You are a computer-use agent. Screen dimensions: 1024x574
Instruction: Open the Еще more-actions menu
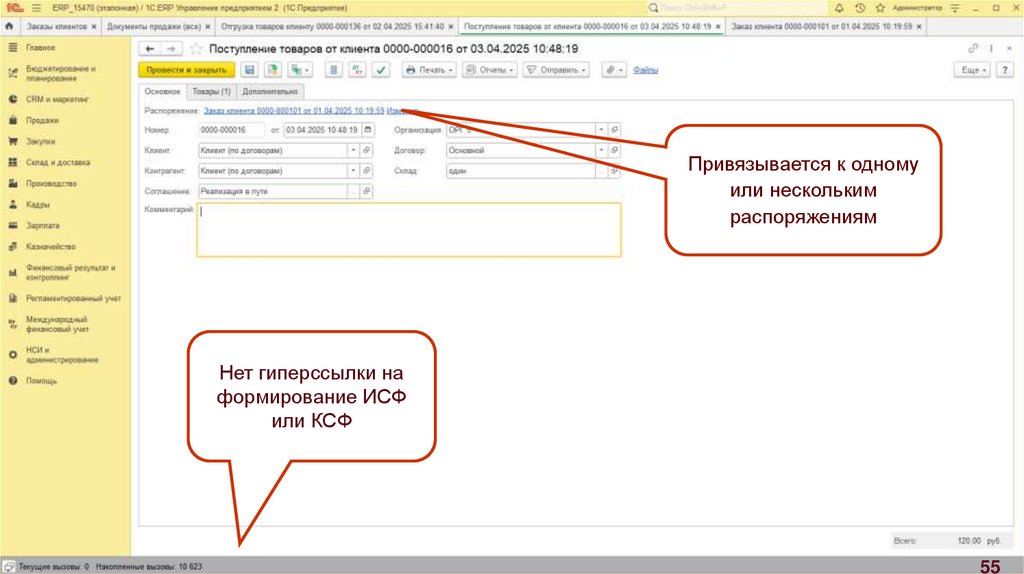[x=973, y=70]
